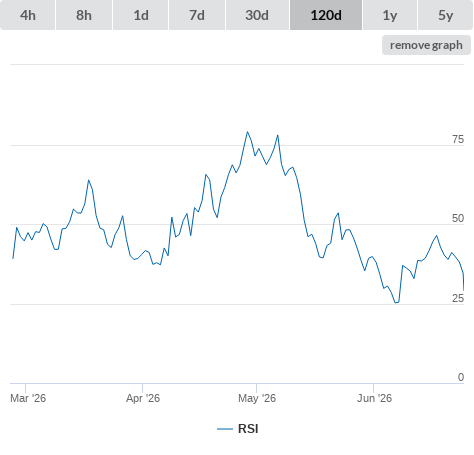Screen dimensions: 474x455
Task: Click the blue RSI legend line marker
Action: point(225,429)
